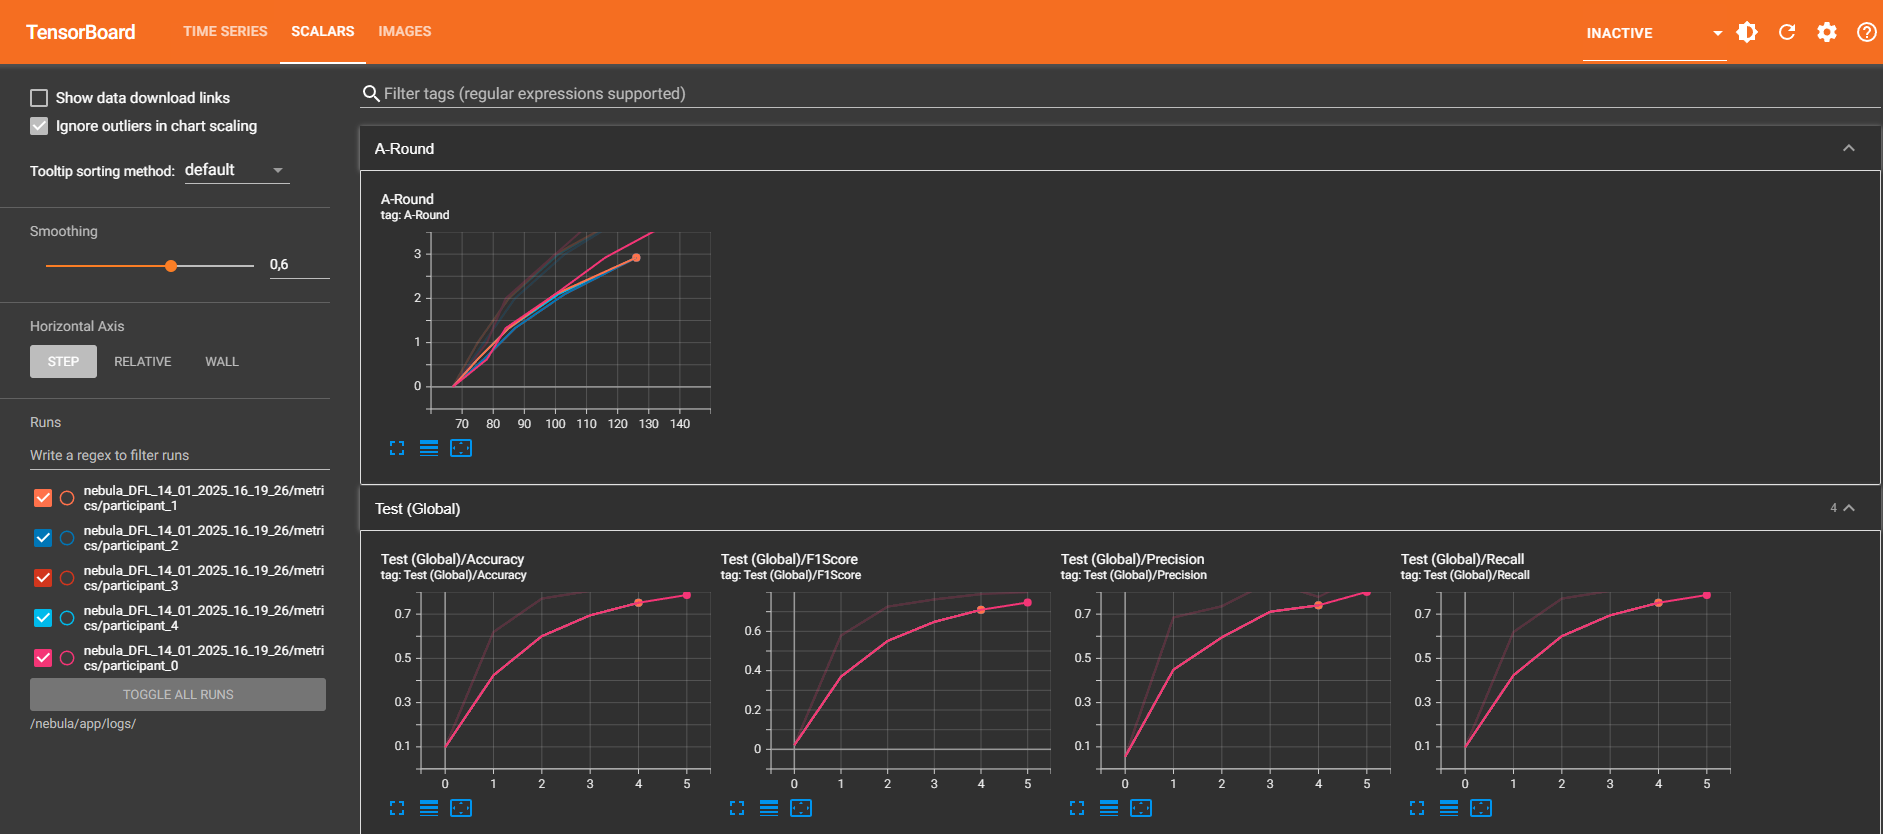Click the Smoothing slider handle
Viewport: 1883px width, 834px height.
[171, 266]
